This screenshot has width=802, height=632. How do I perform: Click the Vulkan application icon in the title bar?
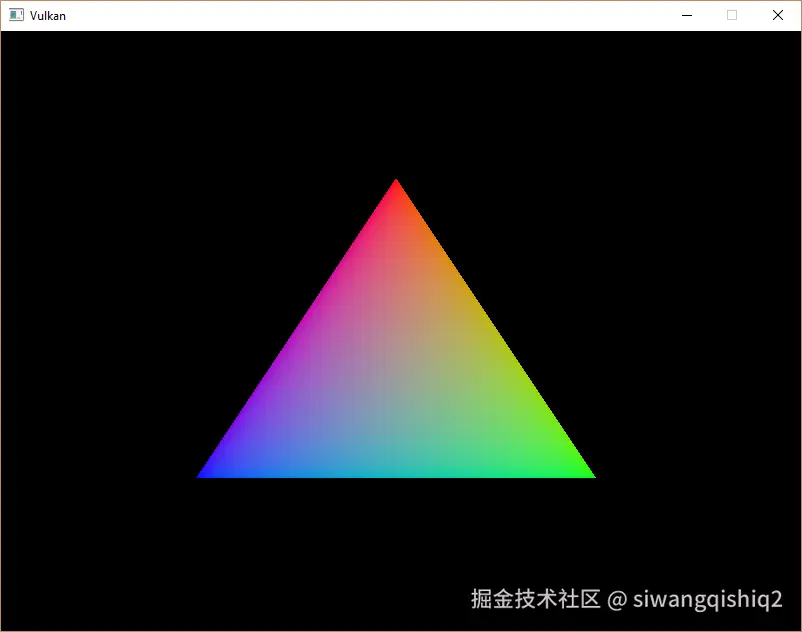(x=14, y=15)
